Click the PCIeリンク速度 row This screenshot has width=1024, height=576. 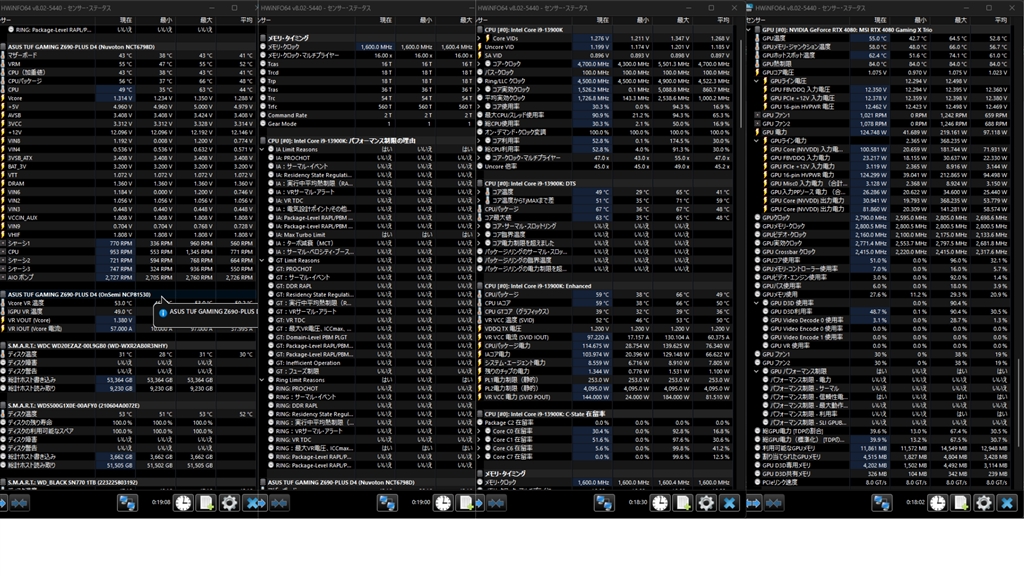tap(882, 482)
